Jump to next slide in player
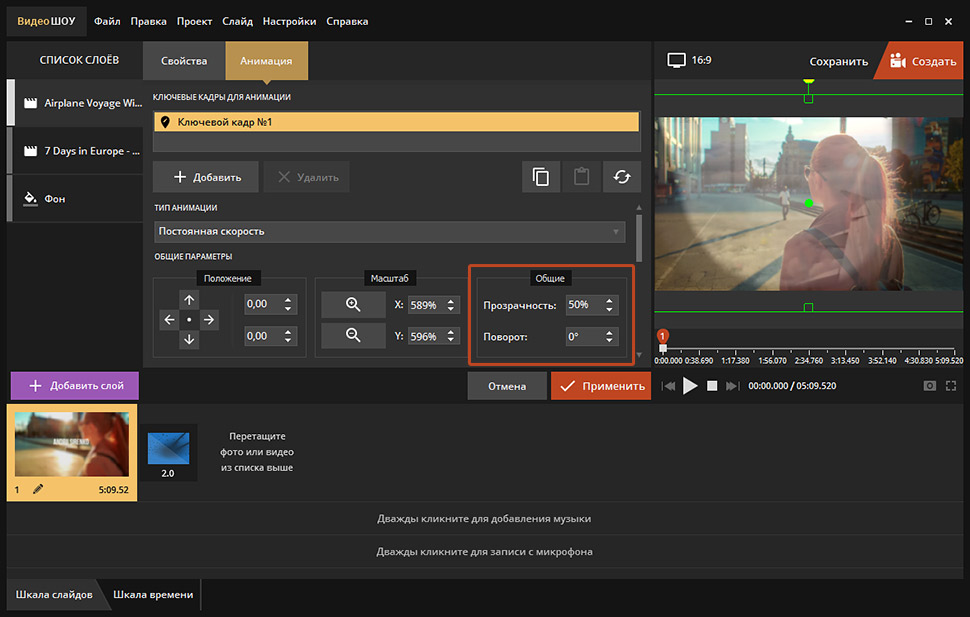970x617 pixels. 732,386
